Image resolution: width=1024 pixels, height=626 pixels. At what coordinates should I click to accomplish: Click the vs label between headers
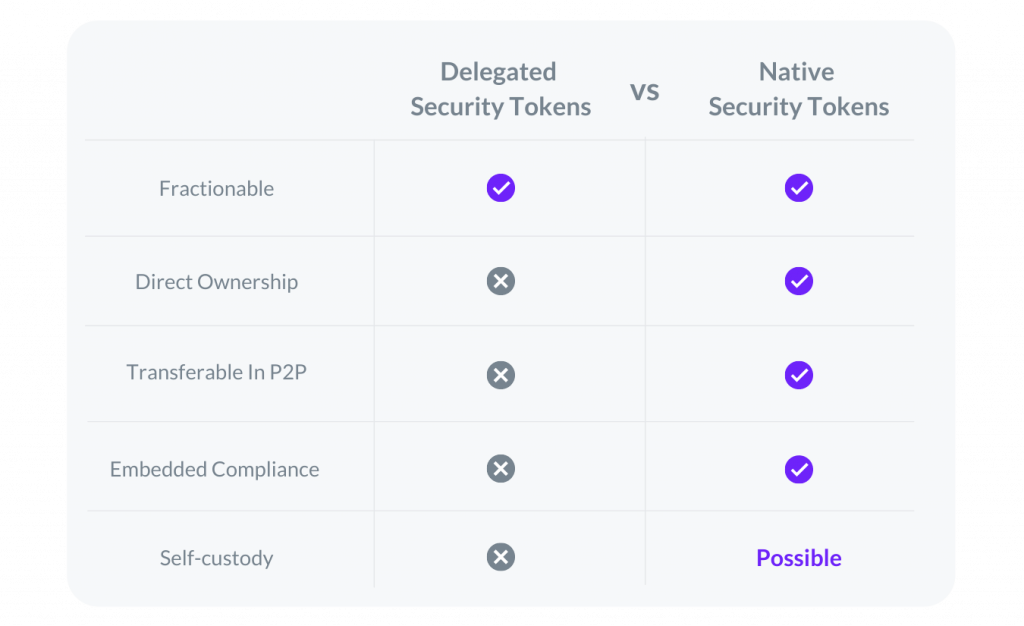coord(645,91)
